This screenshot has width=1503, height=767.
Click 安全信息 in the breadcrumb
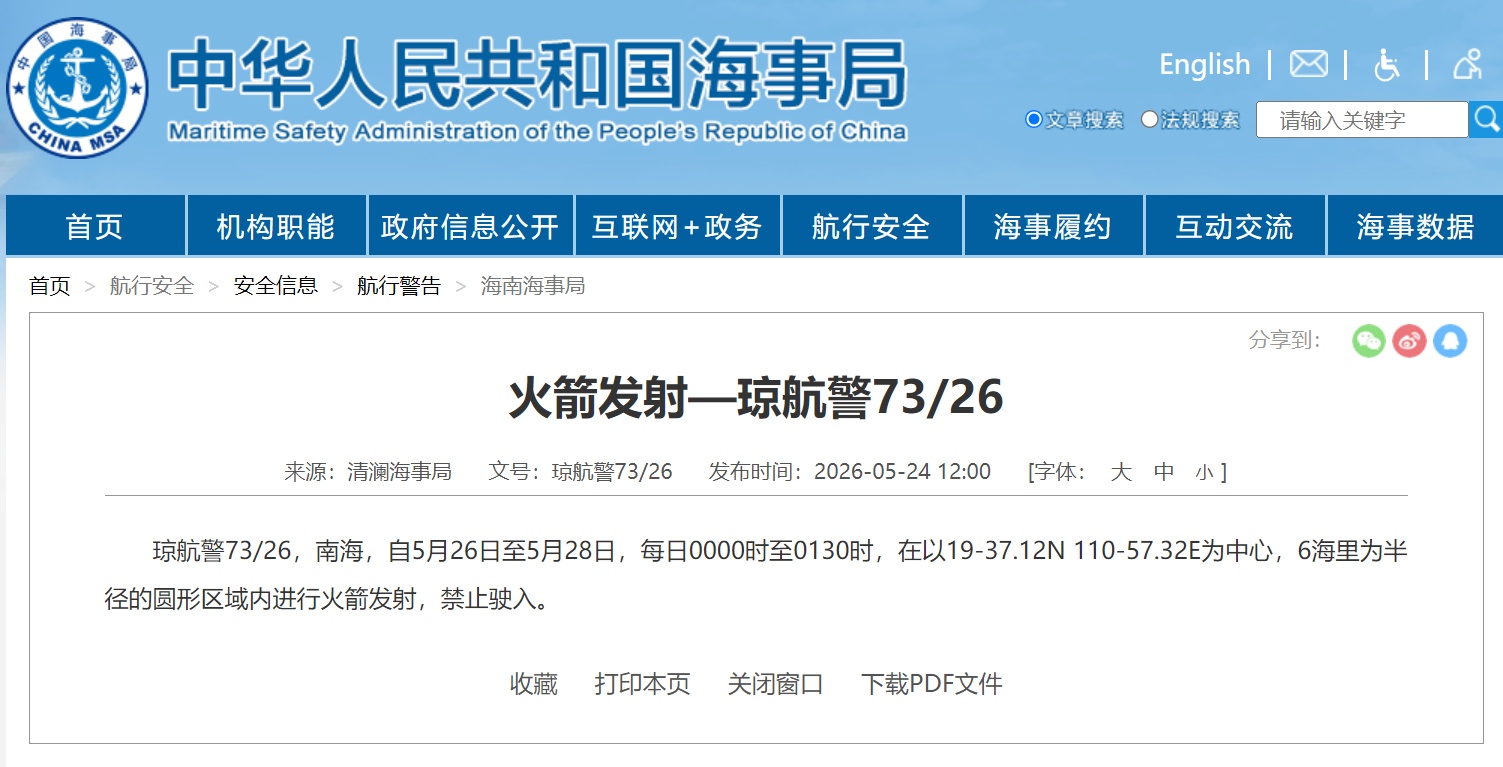click(x=276, y=286)
